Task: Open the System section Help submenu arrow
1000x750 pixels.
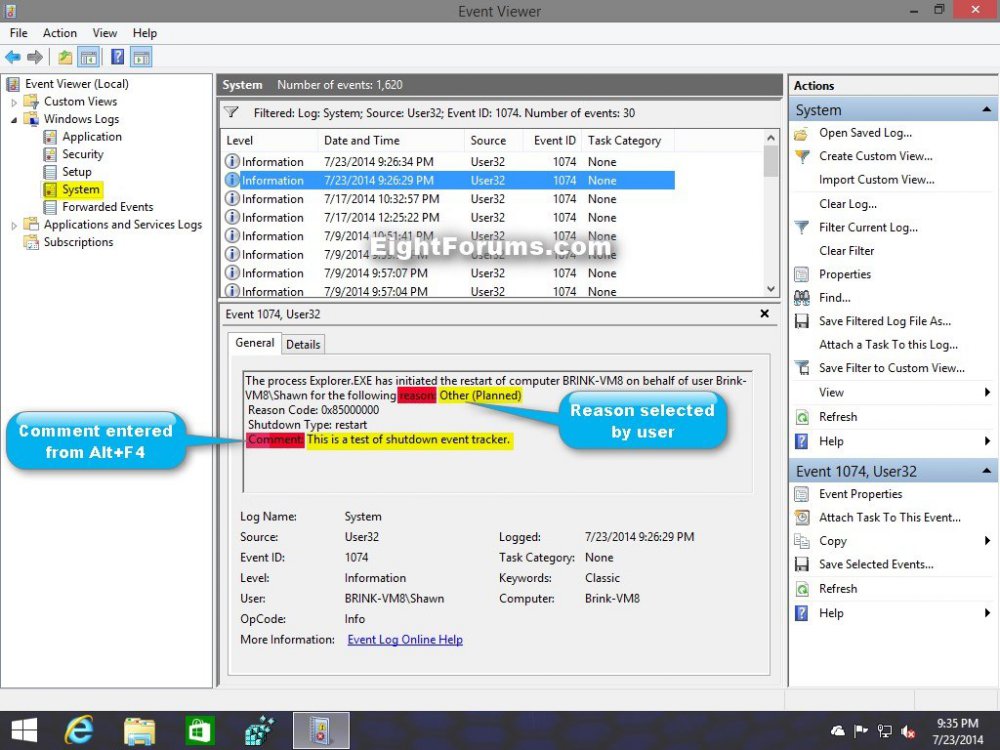Action: coord(988,441)
